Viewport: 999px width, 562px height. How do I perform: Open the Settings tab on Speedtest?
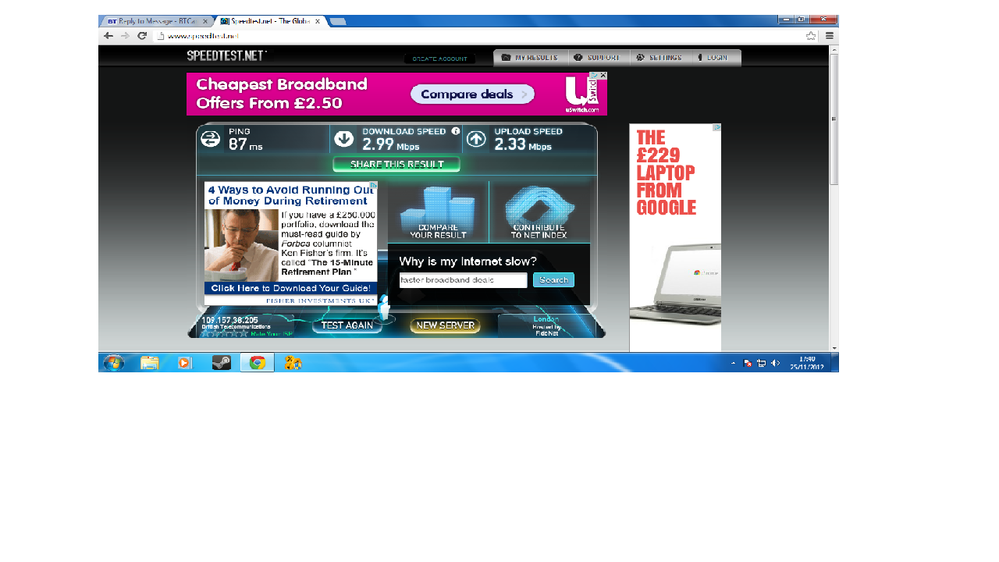coord(659,57)
